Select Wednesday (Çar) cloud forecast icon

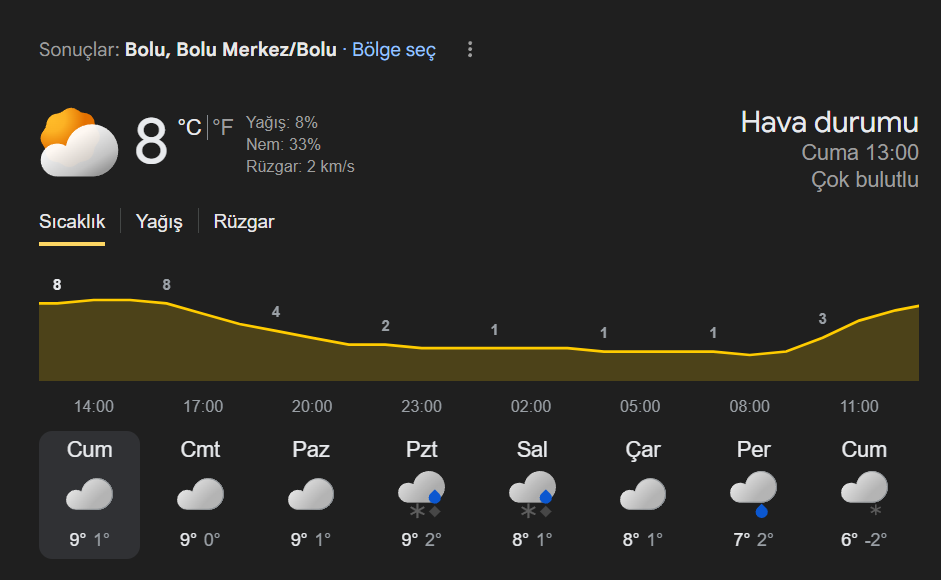point(642,494)
